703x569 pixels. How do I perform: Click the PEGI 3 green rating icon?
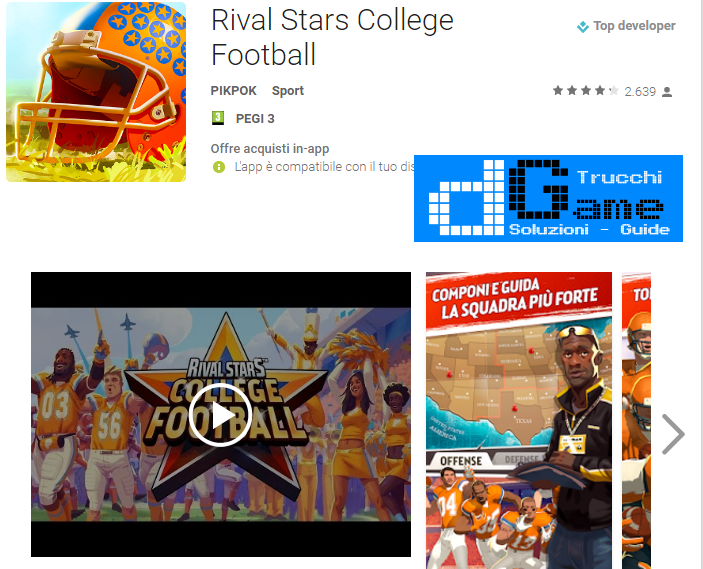[218, 118]
